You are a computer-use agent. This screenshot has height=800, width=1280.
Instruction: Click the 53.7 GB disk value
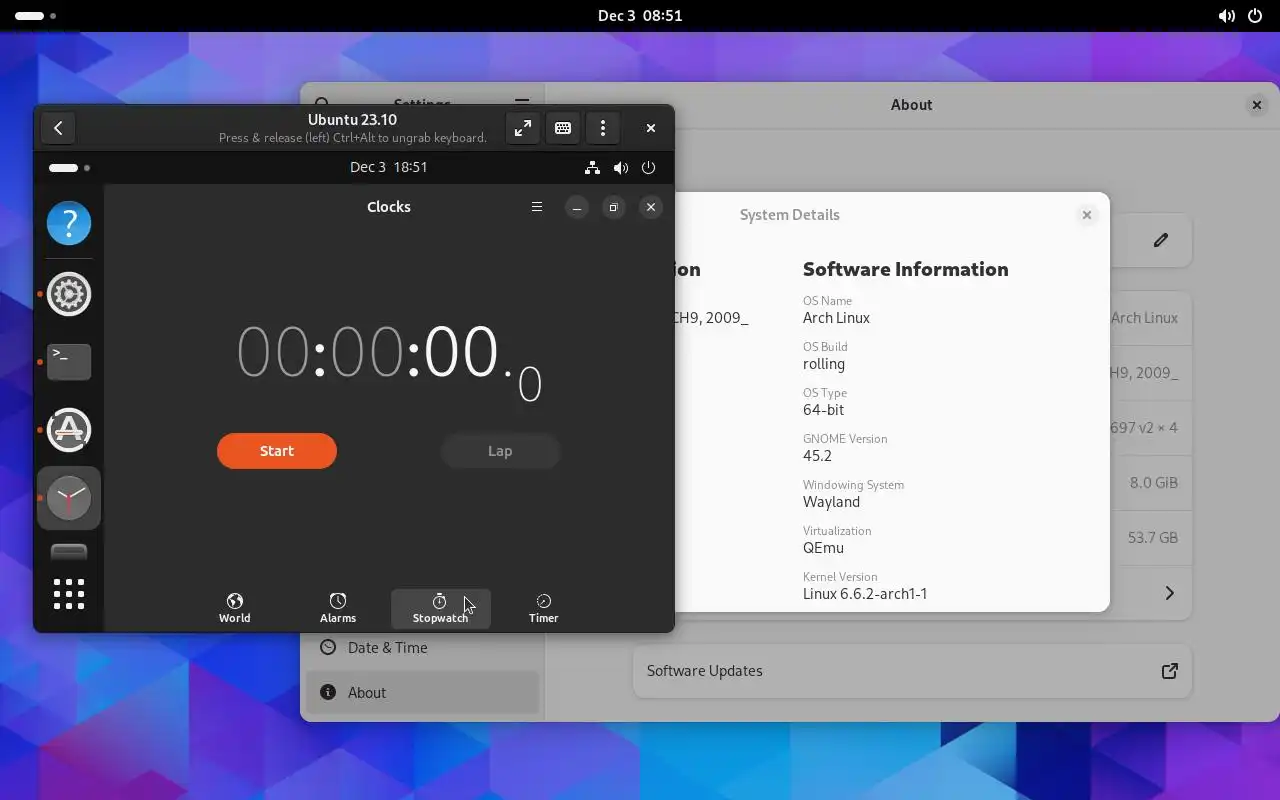click(x=1152, y=537)
